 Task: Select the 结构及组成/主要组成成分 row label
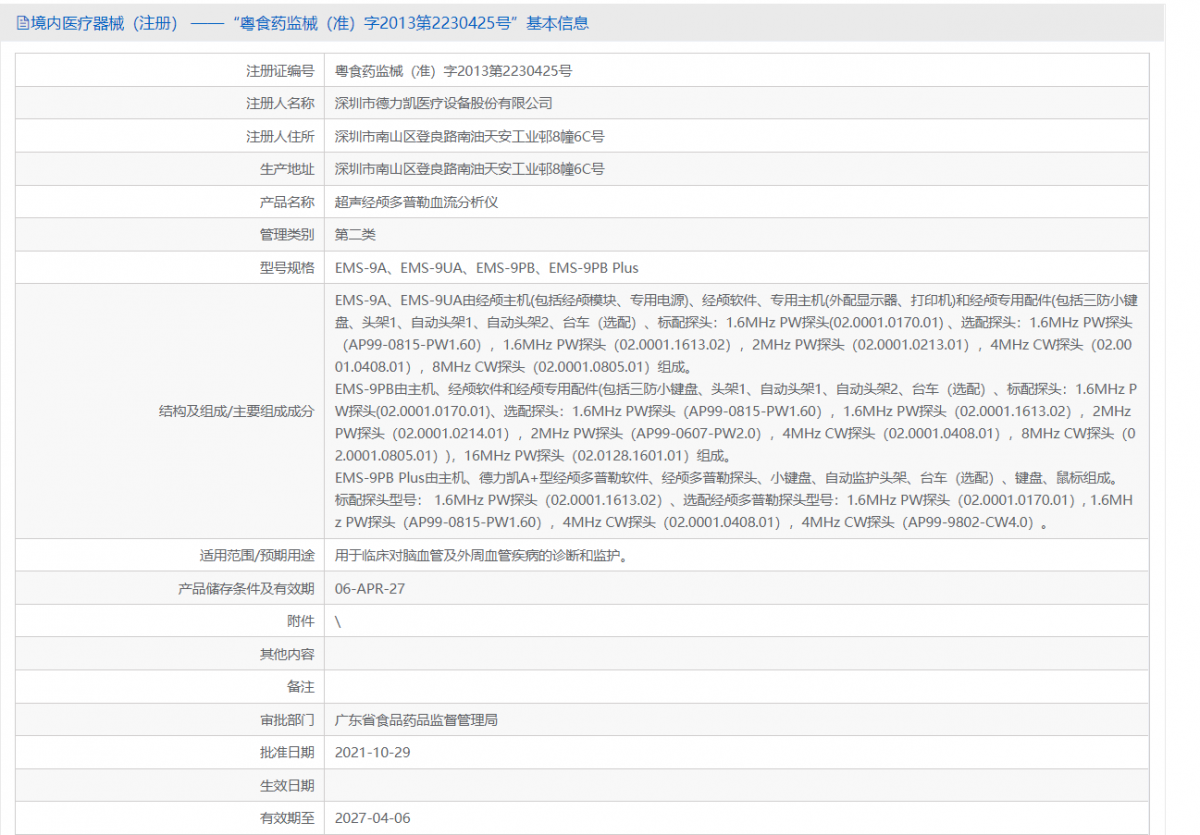point(236,411)
